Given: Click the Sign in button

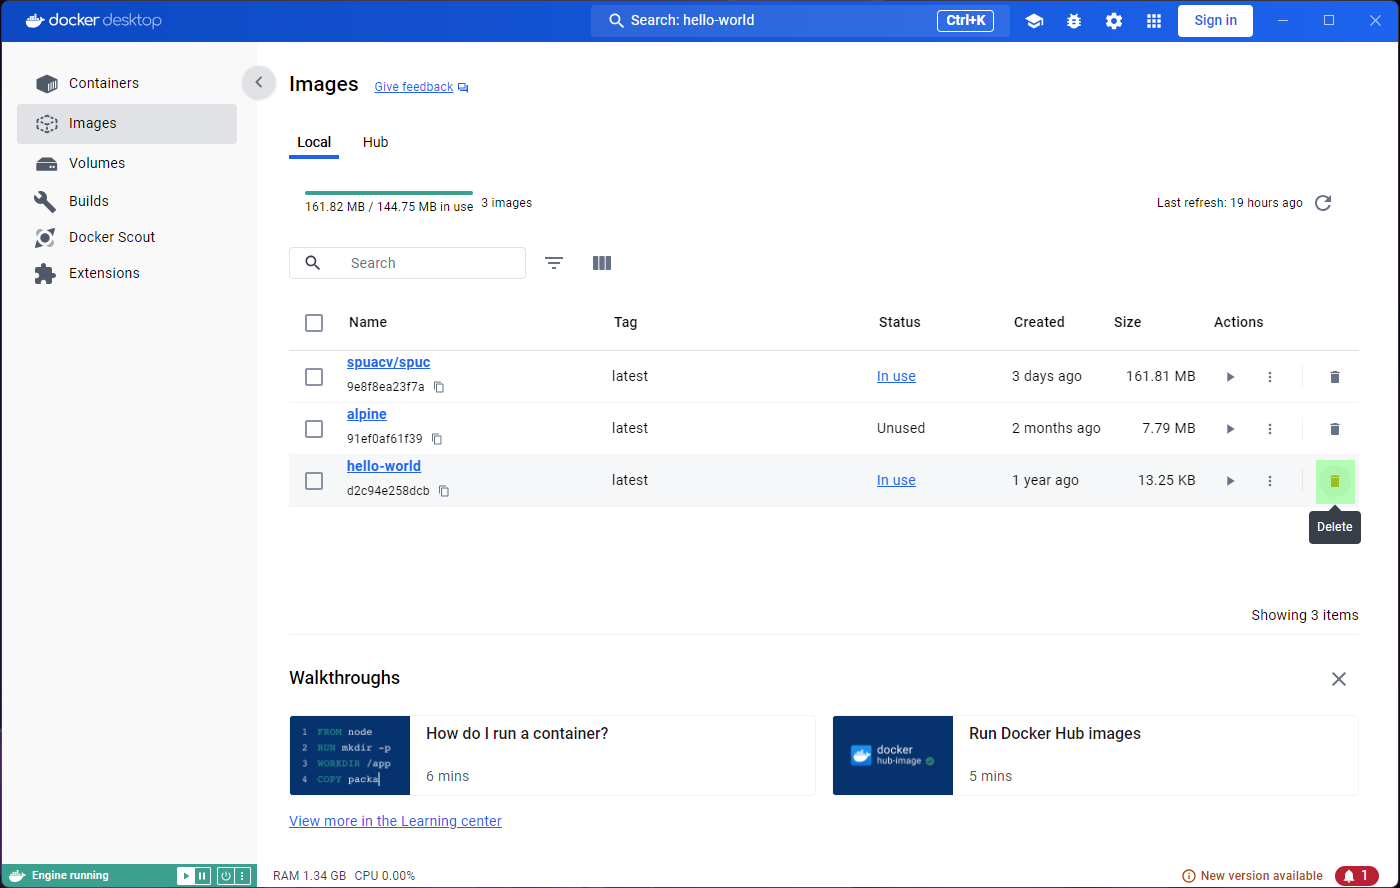Looking at the screenshot, I should tap(1215, 20).
